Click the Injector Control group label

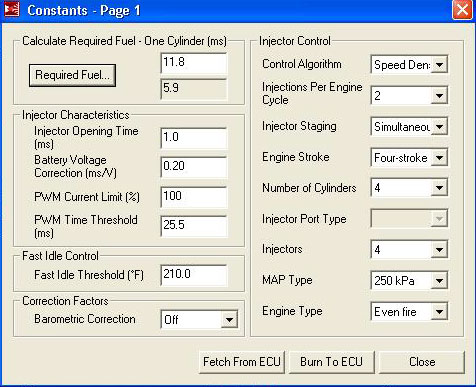click(295, 41)
